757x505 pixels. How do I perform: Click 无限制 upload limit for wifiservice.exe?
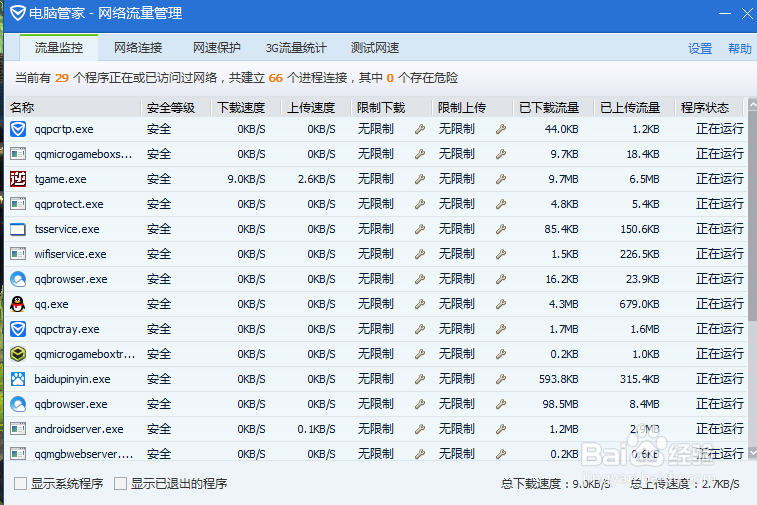pos(457,254)
